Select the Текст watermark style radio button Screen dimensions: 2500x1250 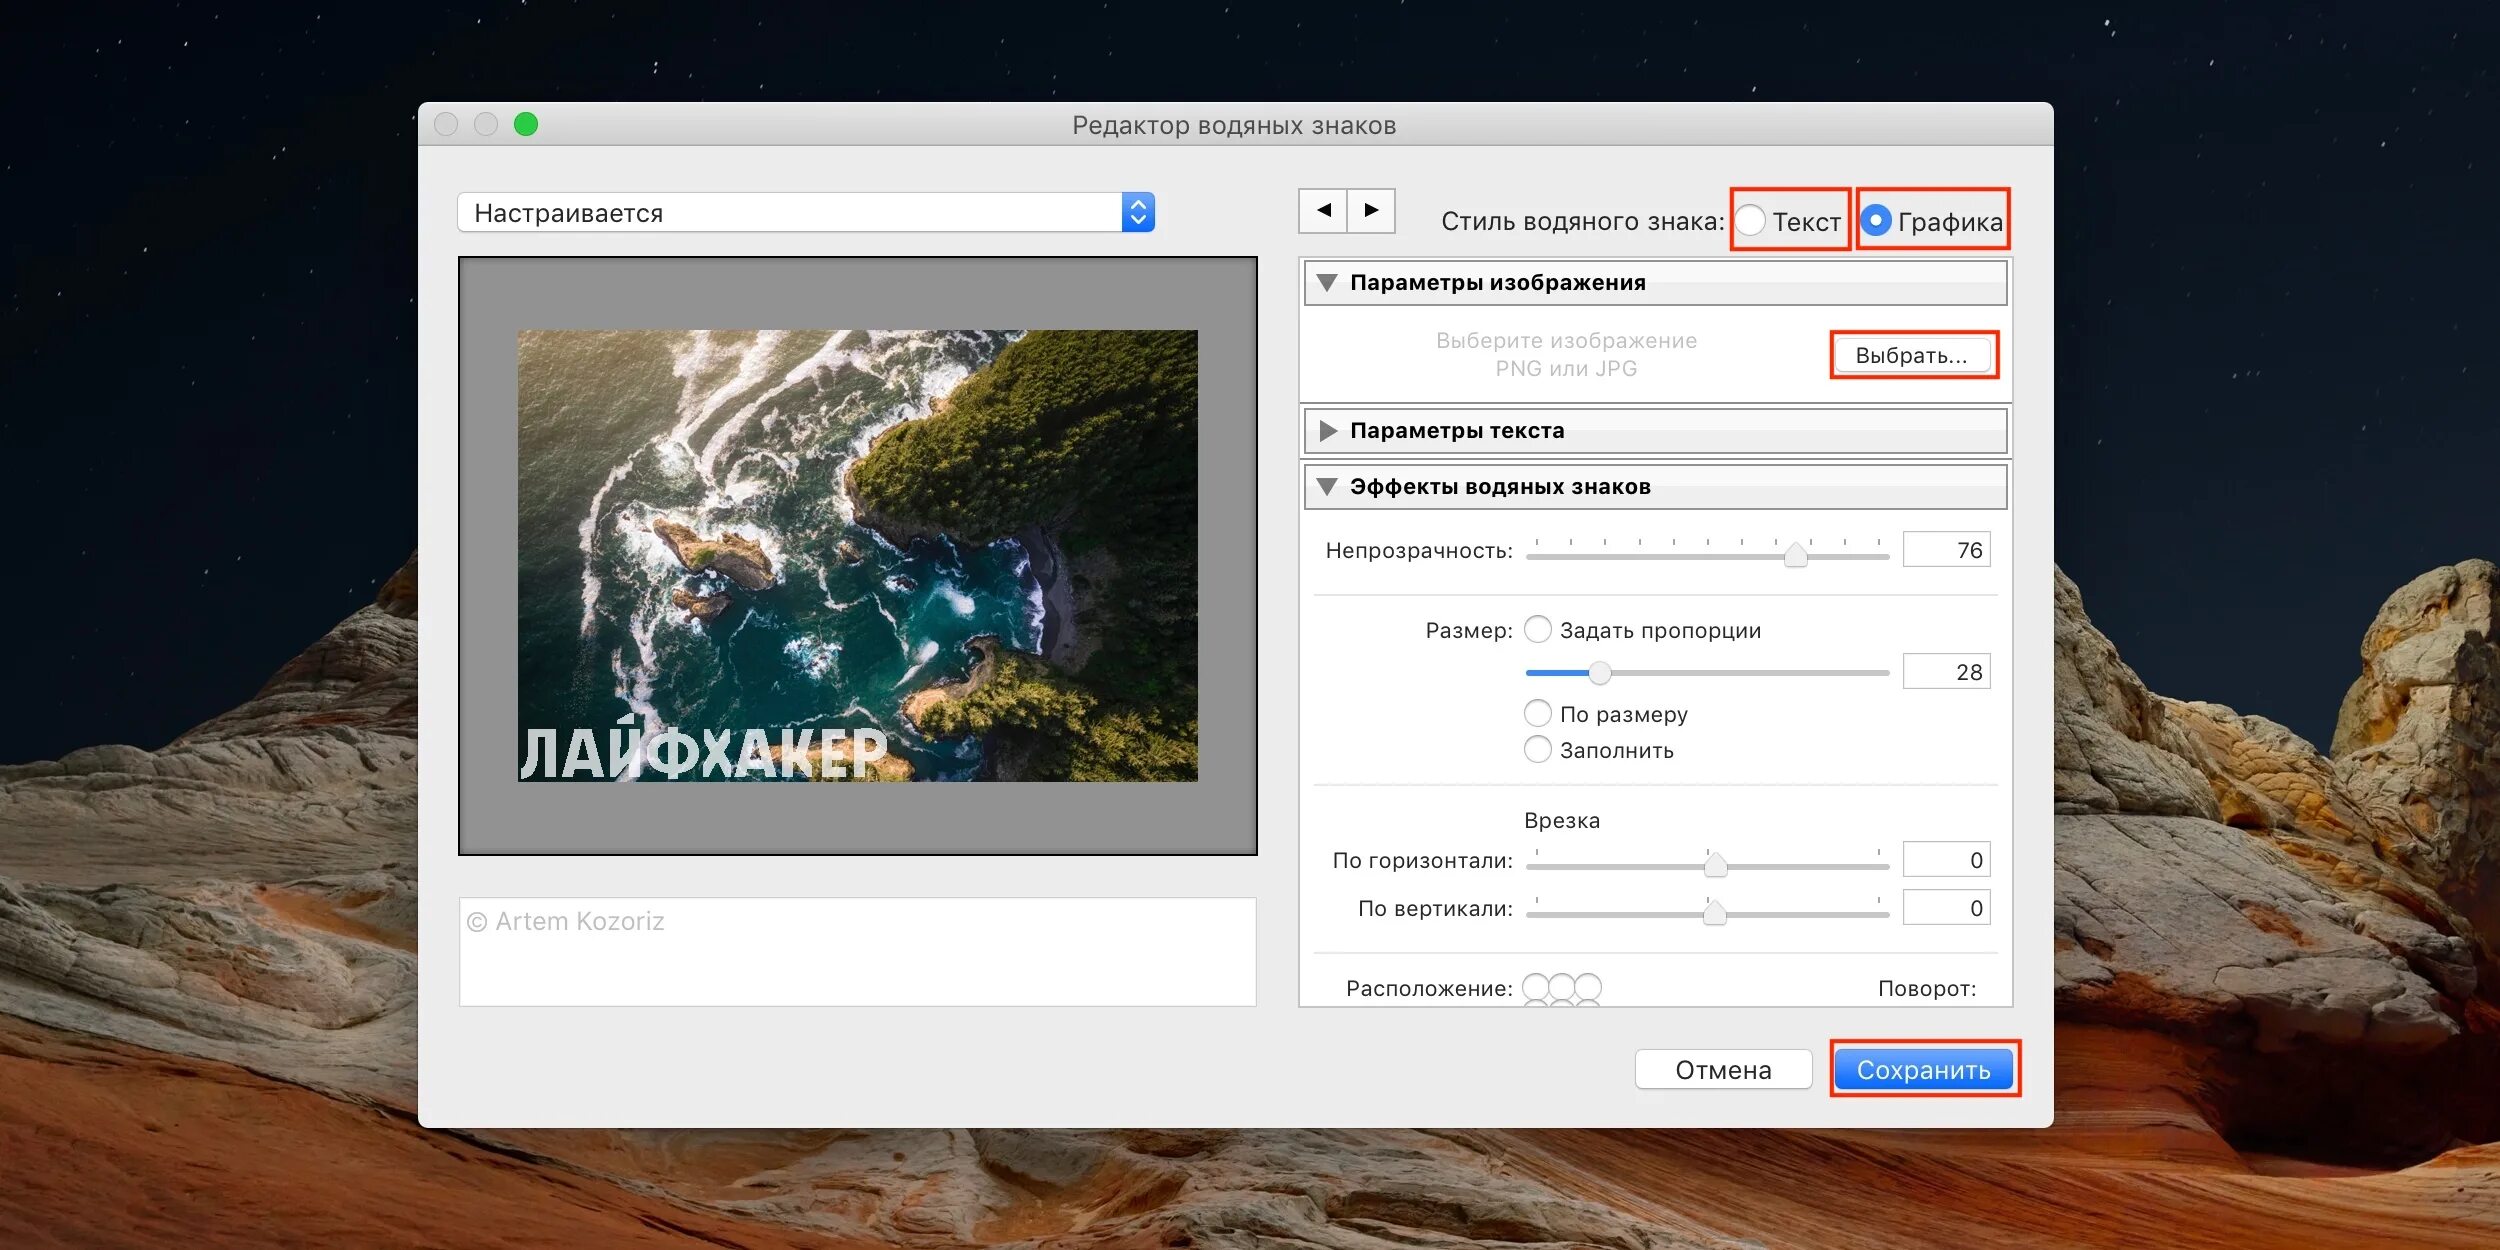1749,220
